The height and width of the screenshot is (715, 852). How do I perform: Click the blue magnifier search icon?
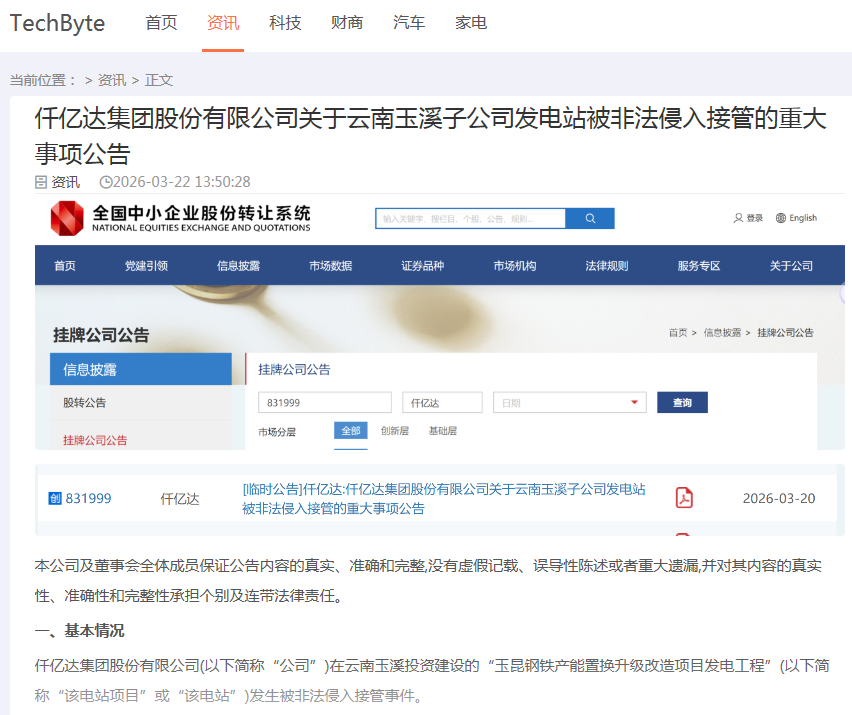[x=590, y=218]
